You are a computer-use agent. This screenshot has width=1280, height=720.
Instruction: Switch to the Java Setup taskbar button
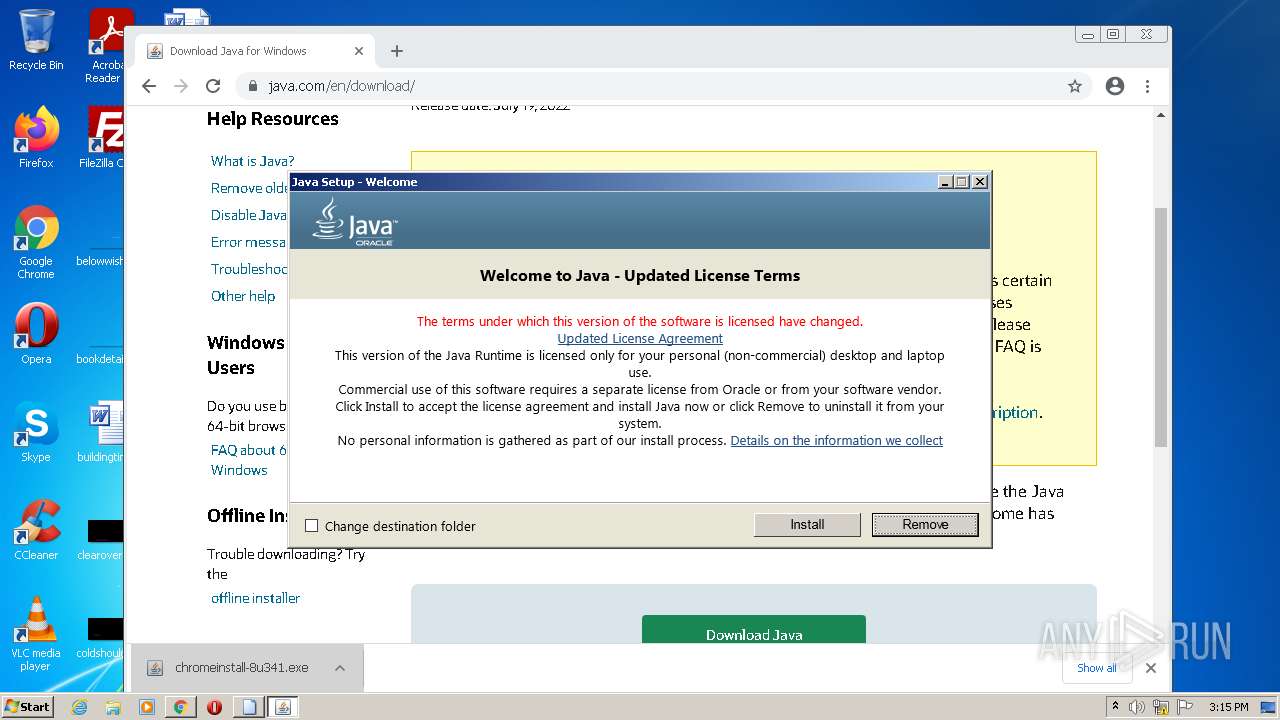[282, 707]
